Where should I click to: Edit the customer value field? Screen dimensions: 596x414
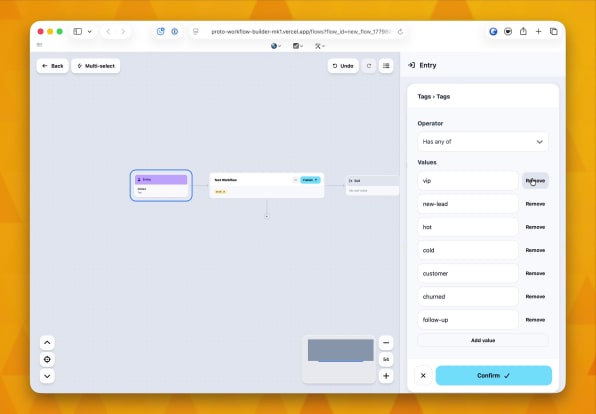coord(468,274)
